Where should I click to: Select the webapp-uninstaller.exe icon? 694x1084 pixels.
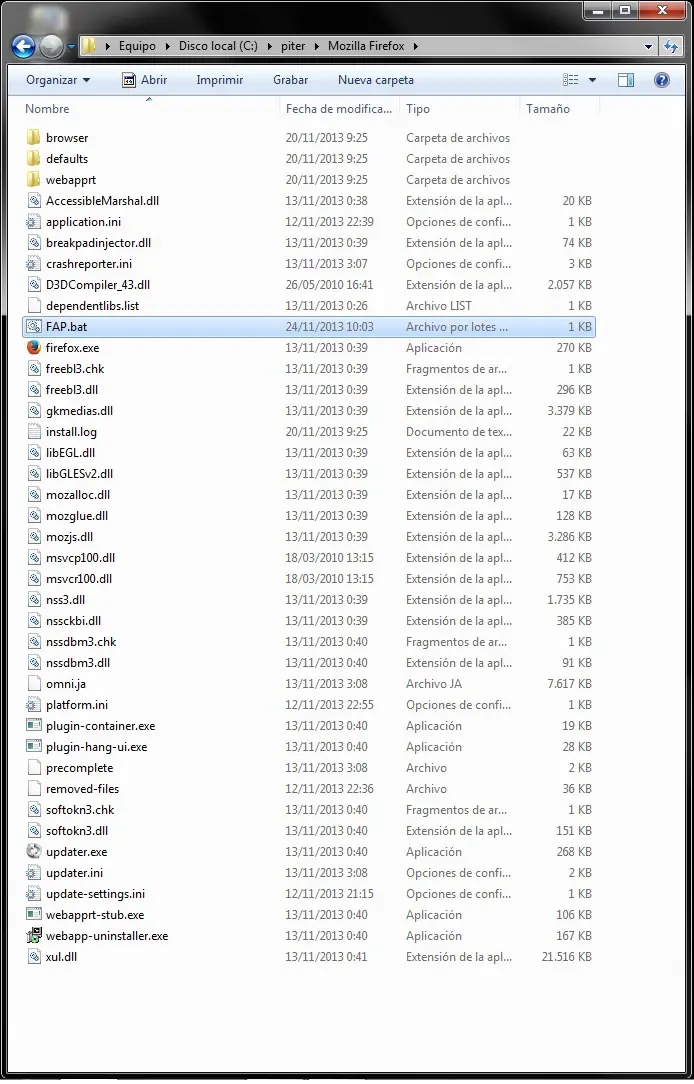34,935
